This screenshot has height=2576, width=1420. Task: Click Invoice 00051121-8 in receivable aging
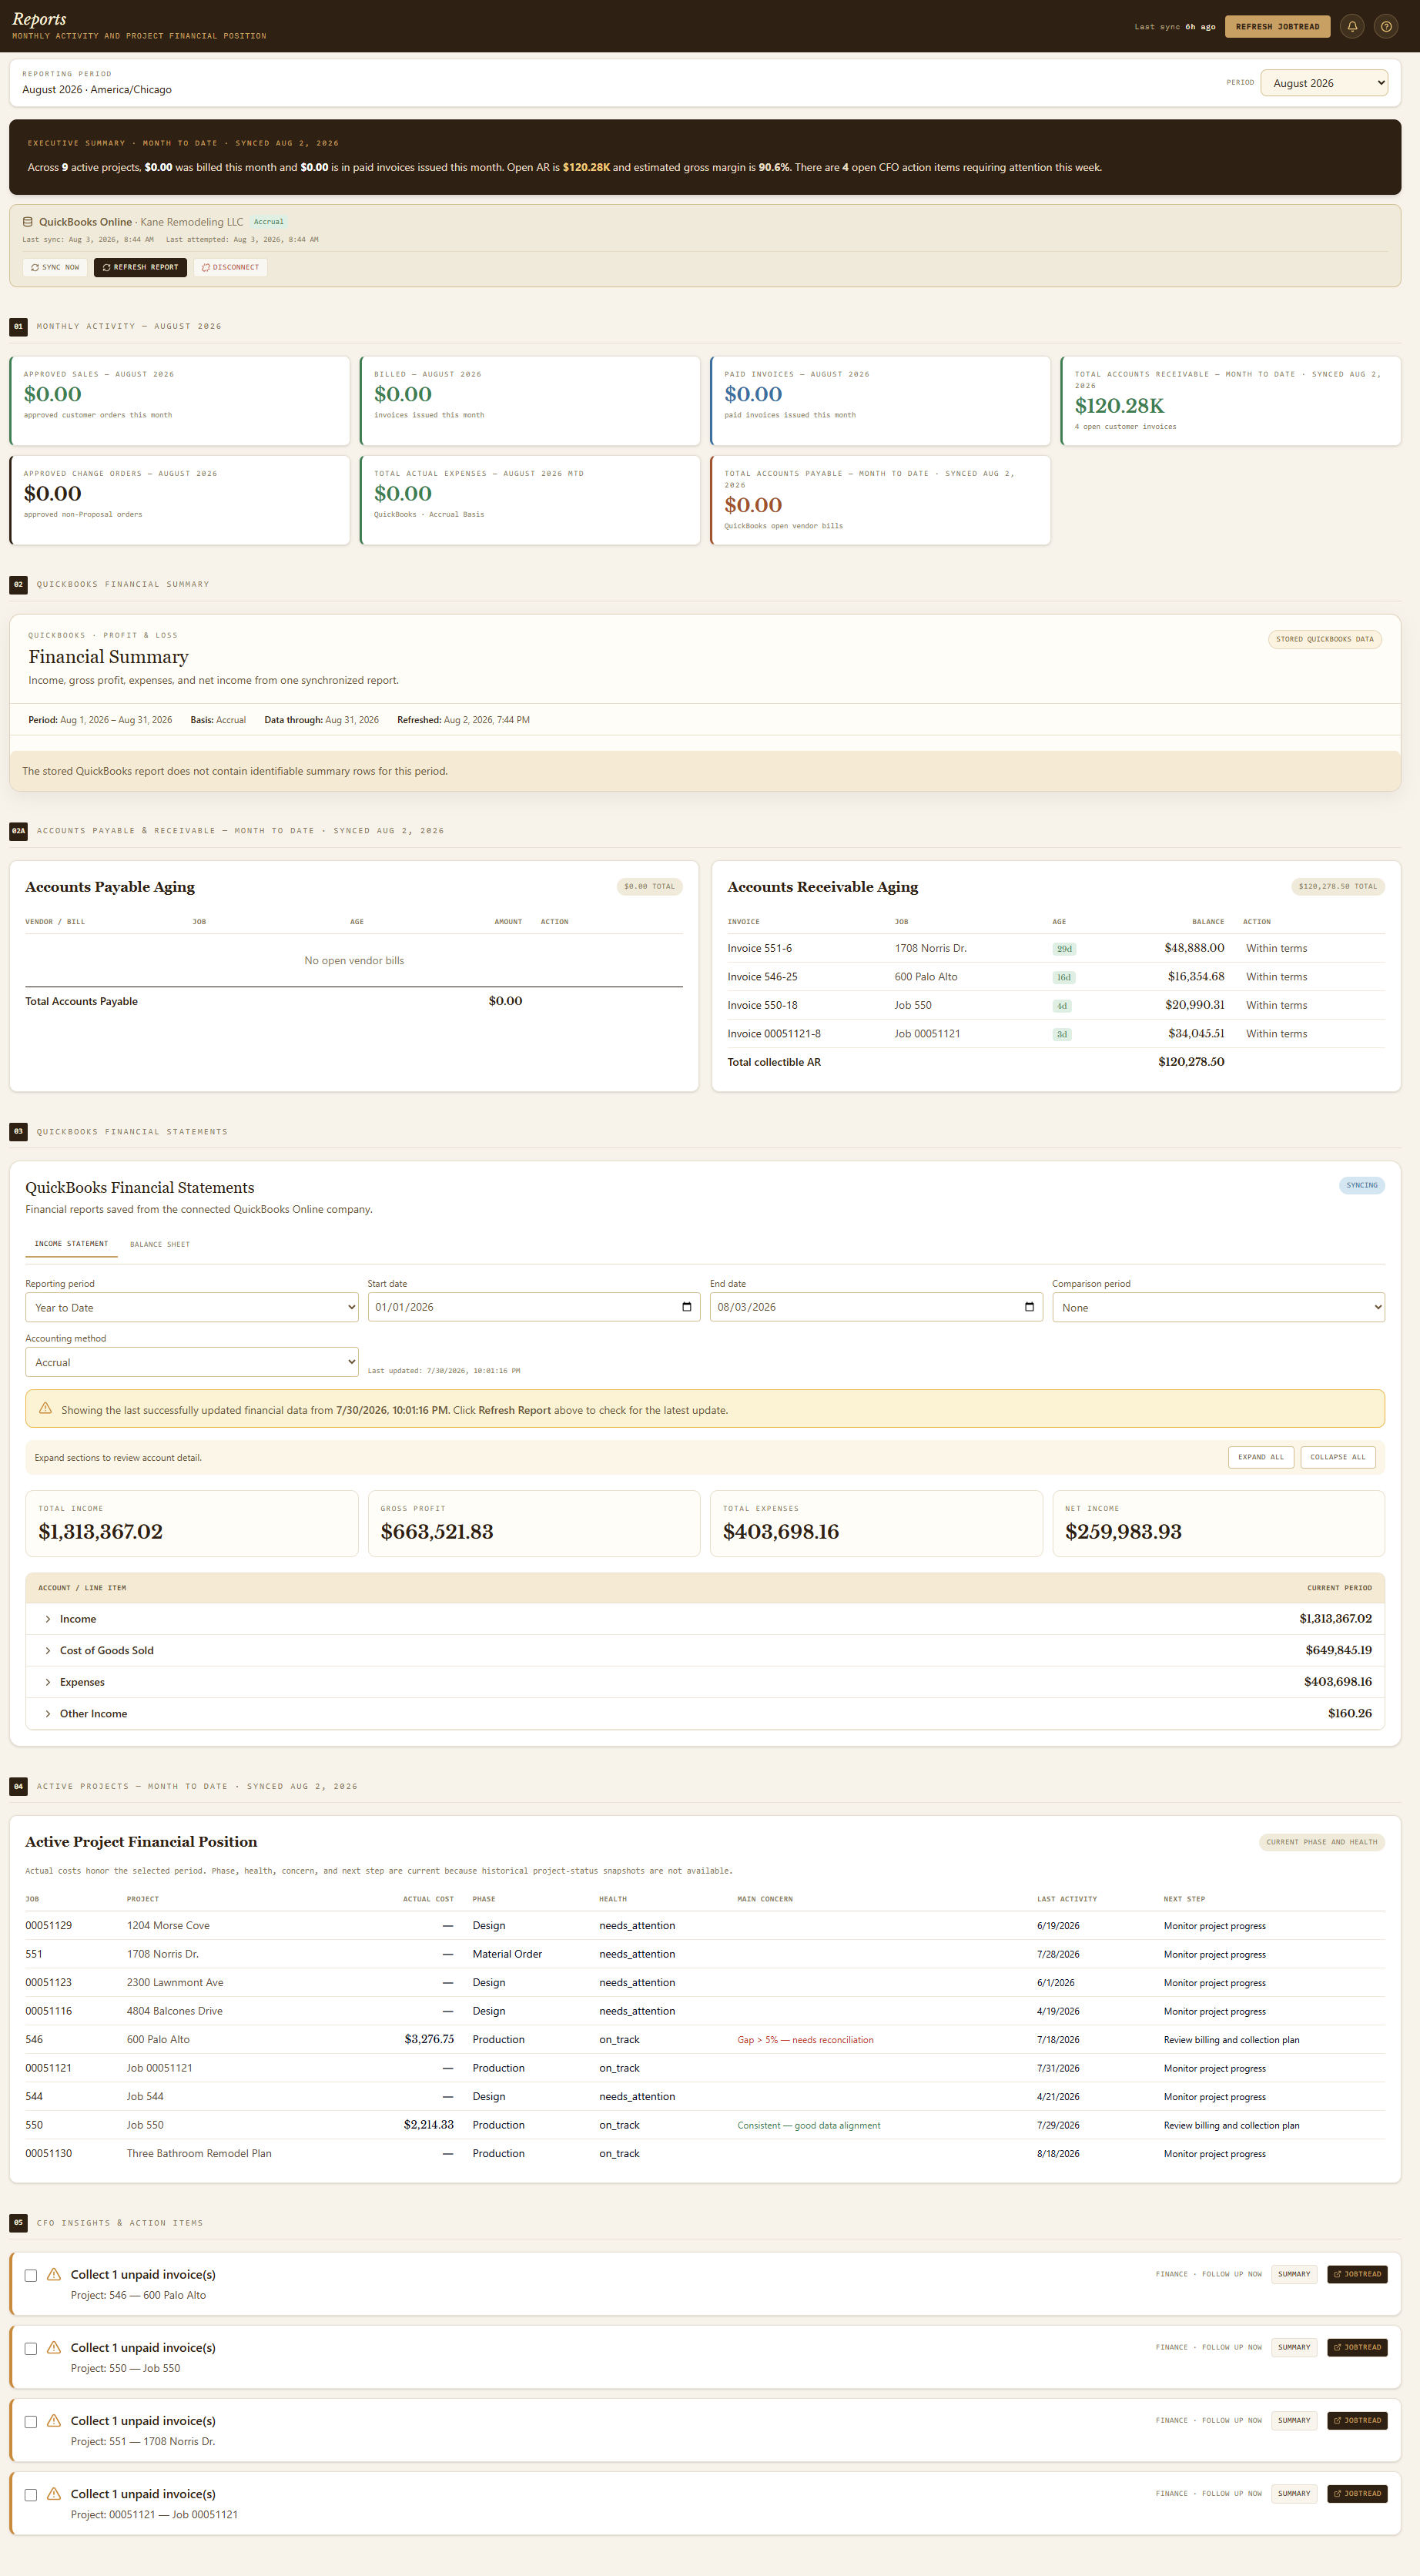(x=774, y=1034)
